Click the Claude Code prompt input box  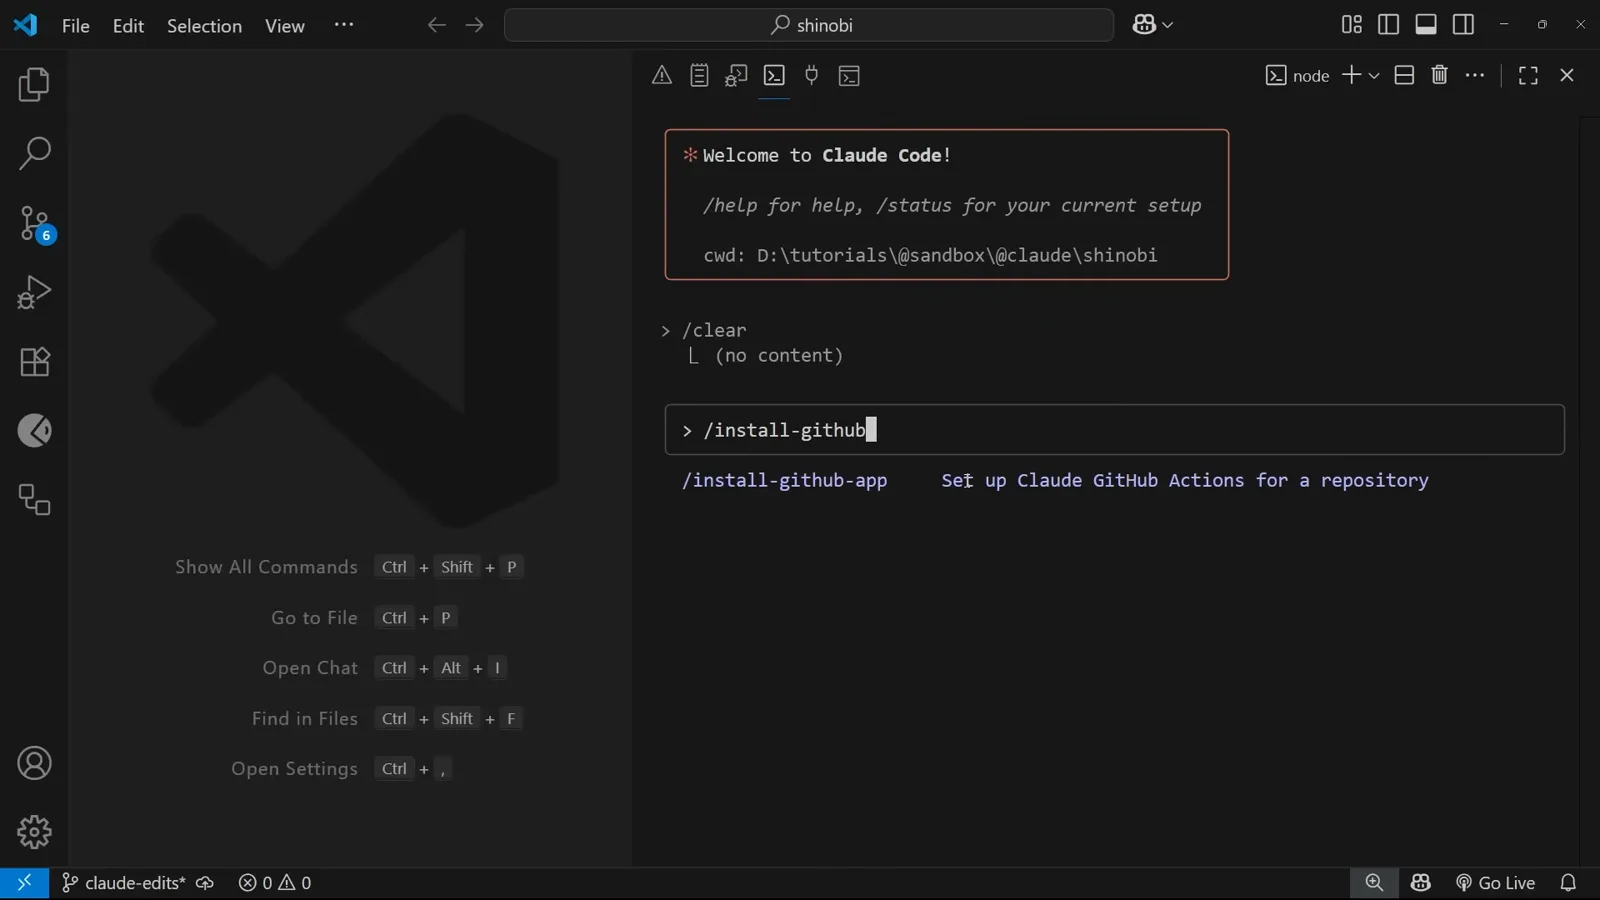point(1114,430)
